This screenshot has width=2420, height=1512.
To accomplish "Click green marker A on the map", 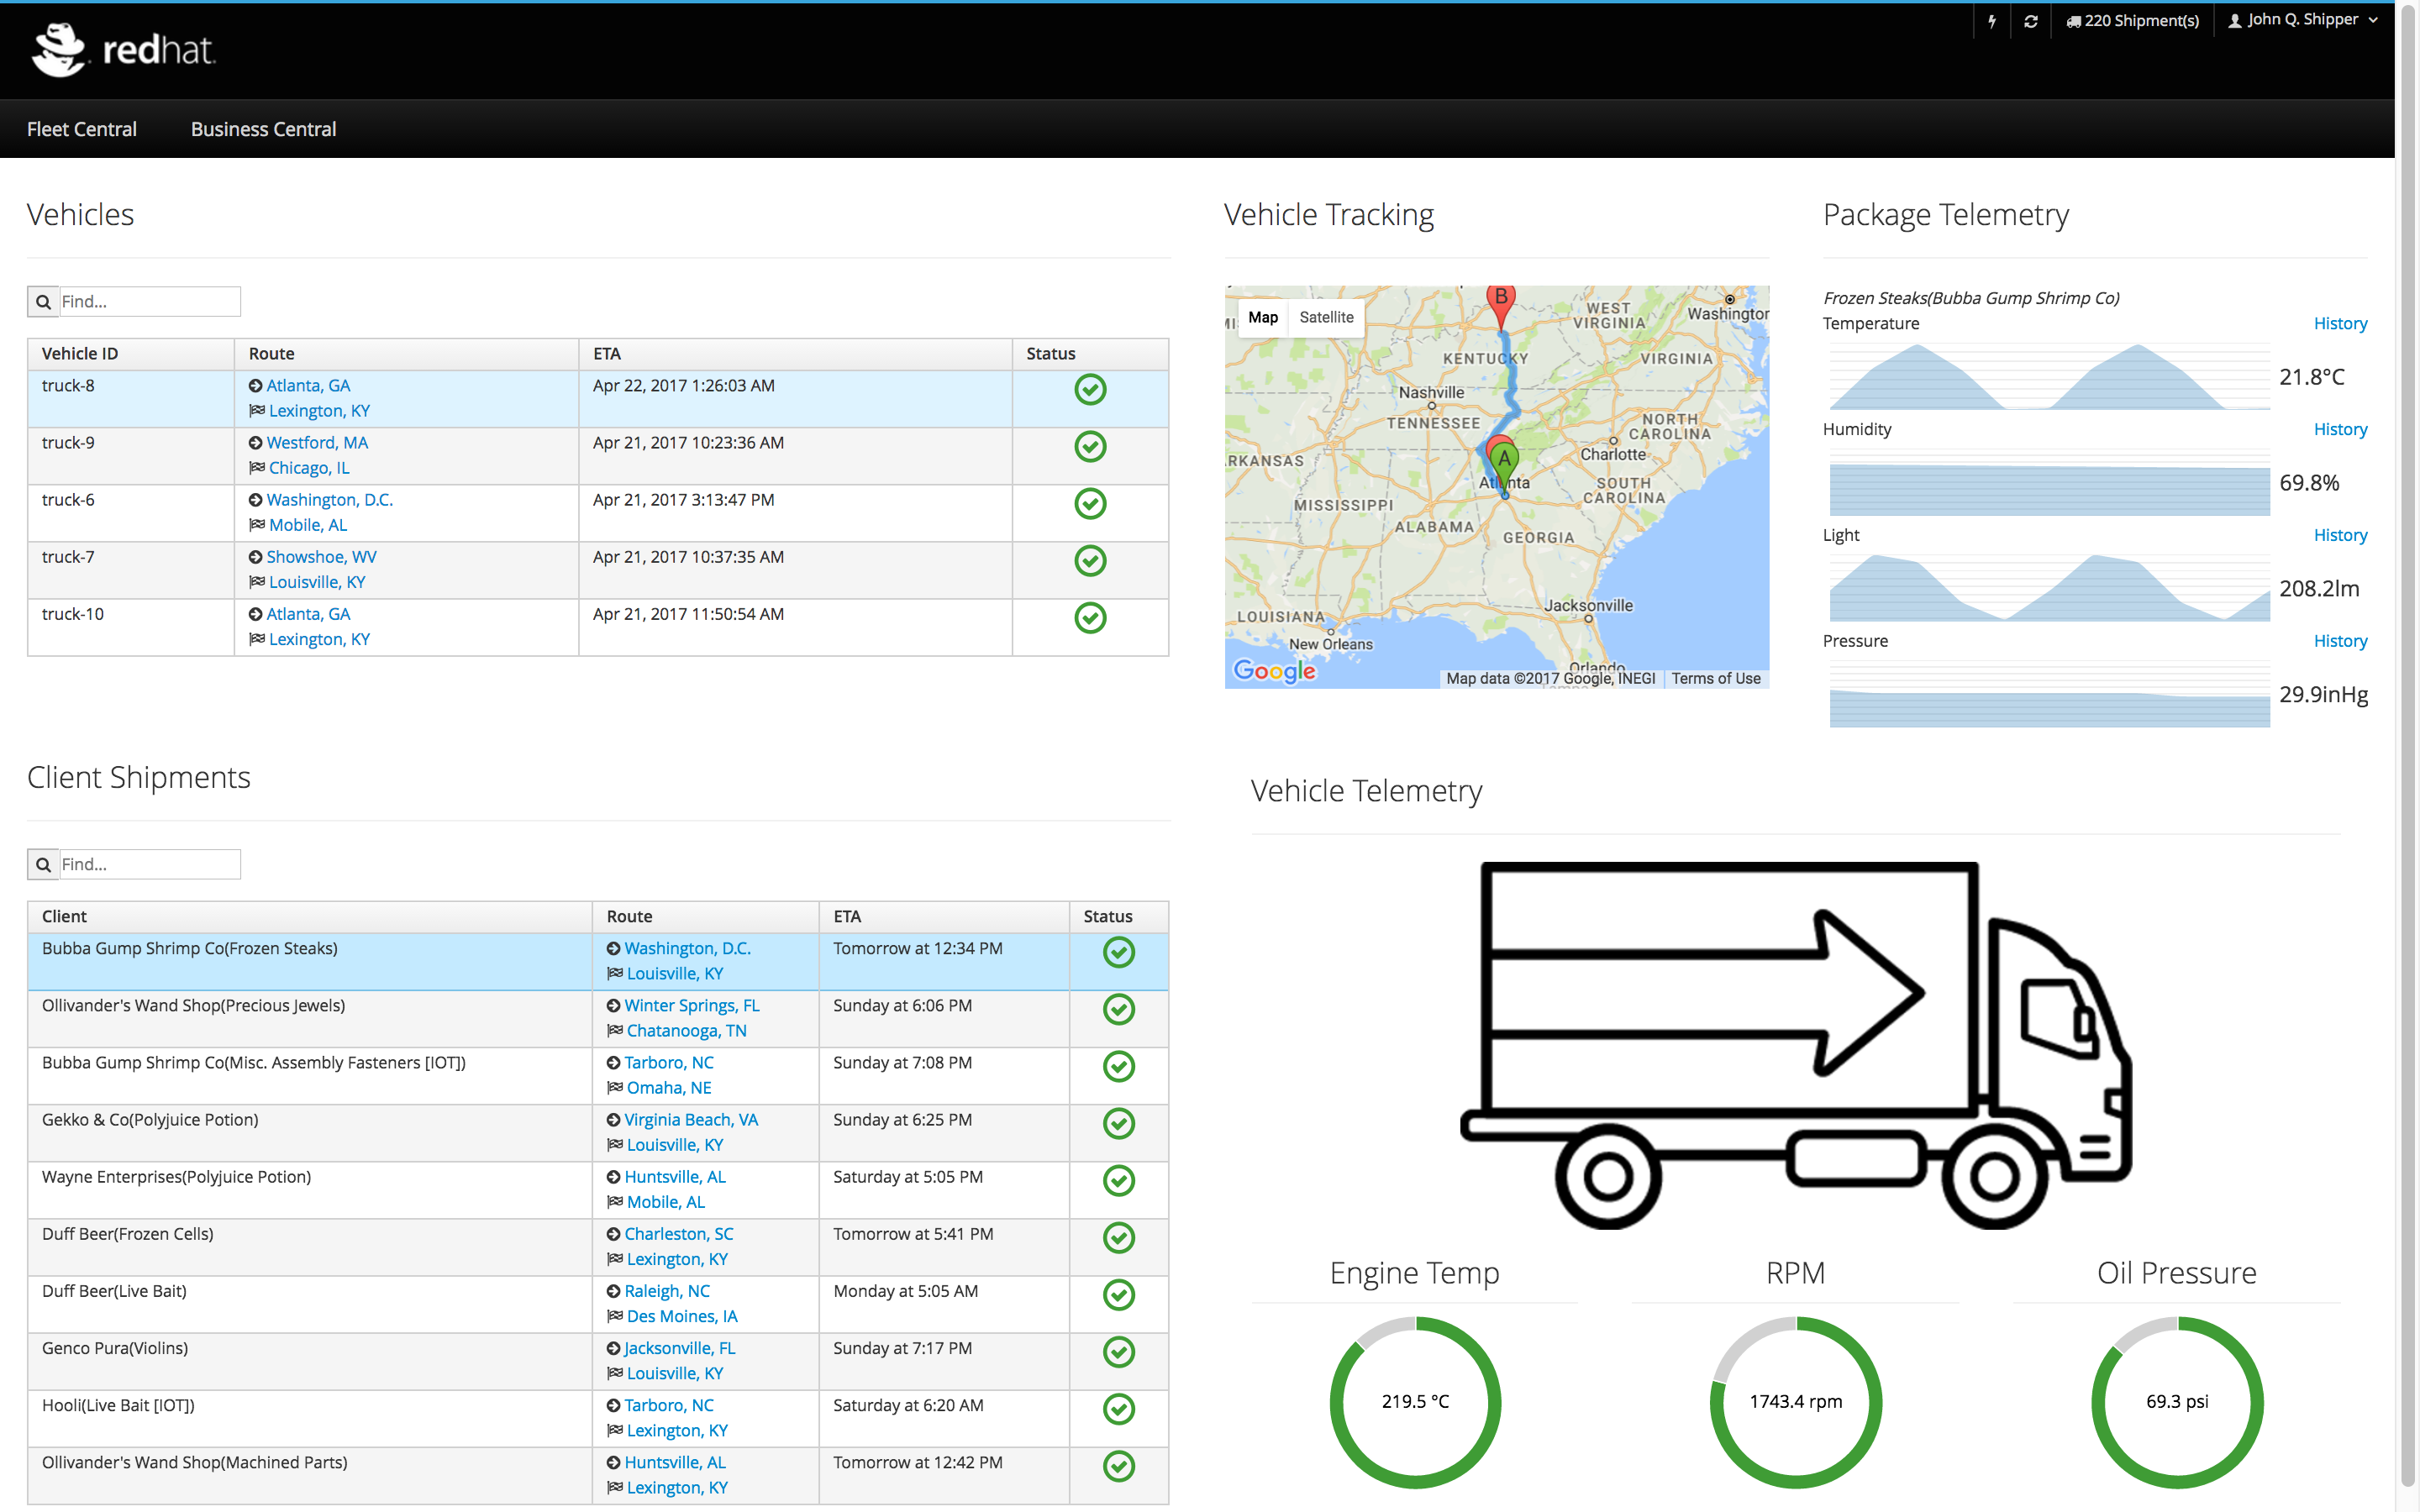I will (x=1504, y=461).
